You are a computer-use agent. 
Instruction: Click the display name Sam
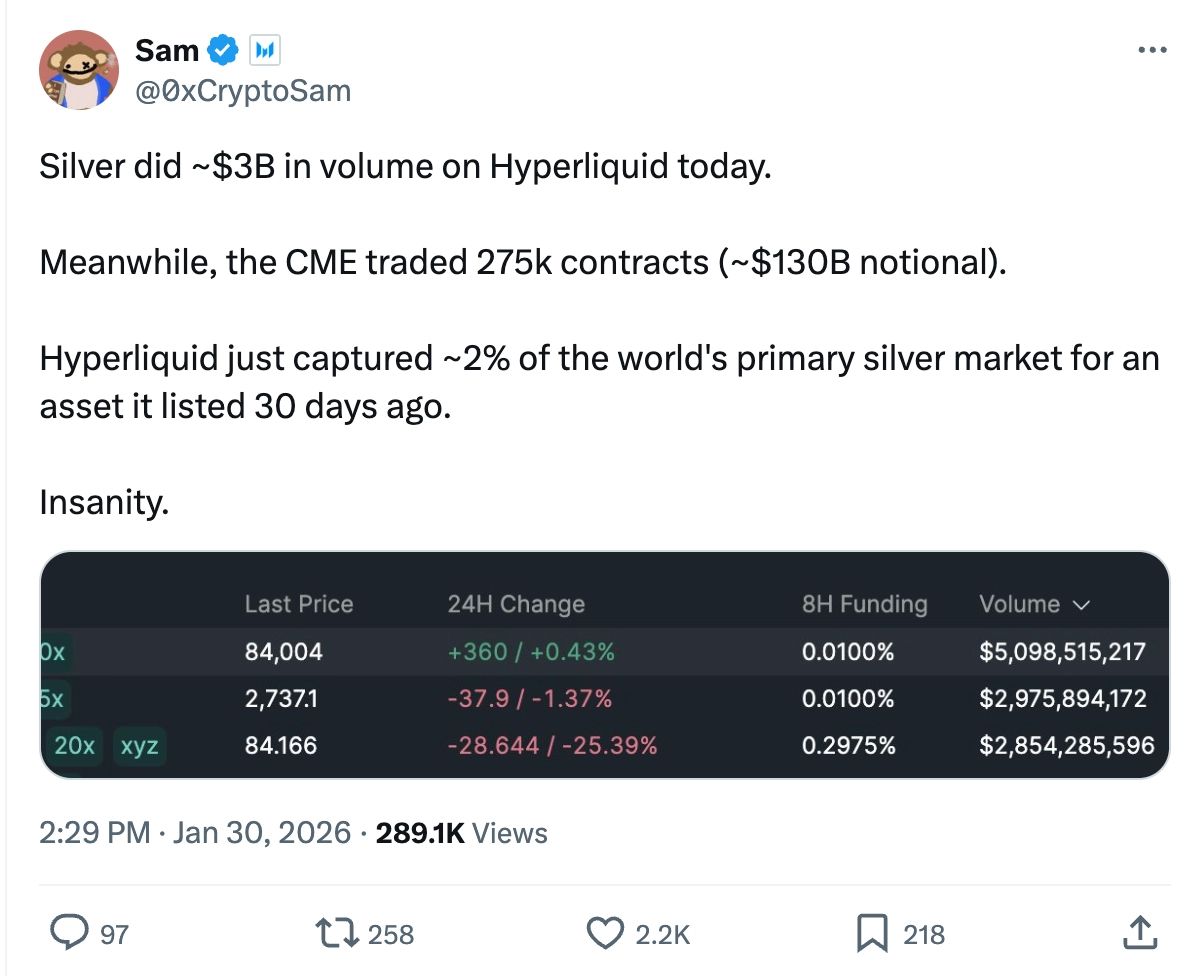click(x=167, y=48)
